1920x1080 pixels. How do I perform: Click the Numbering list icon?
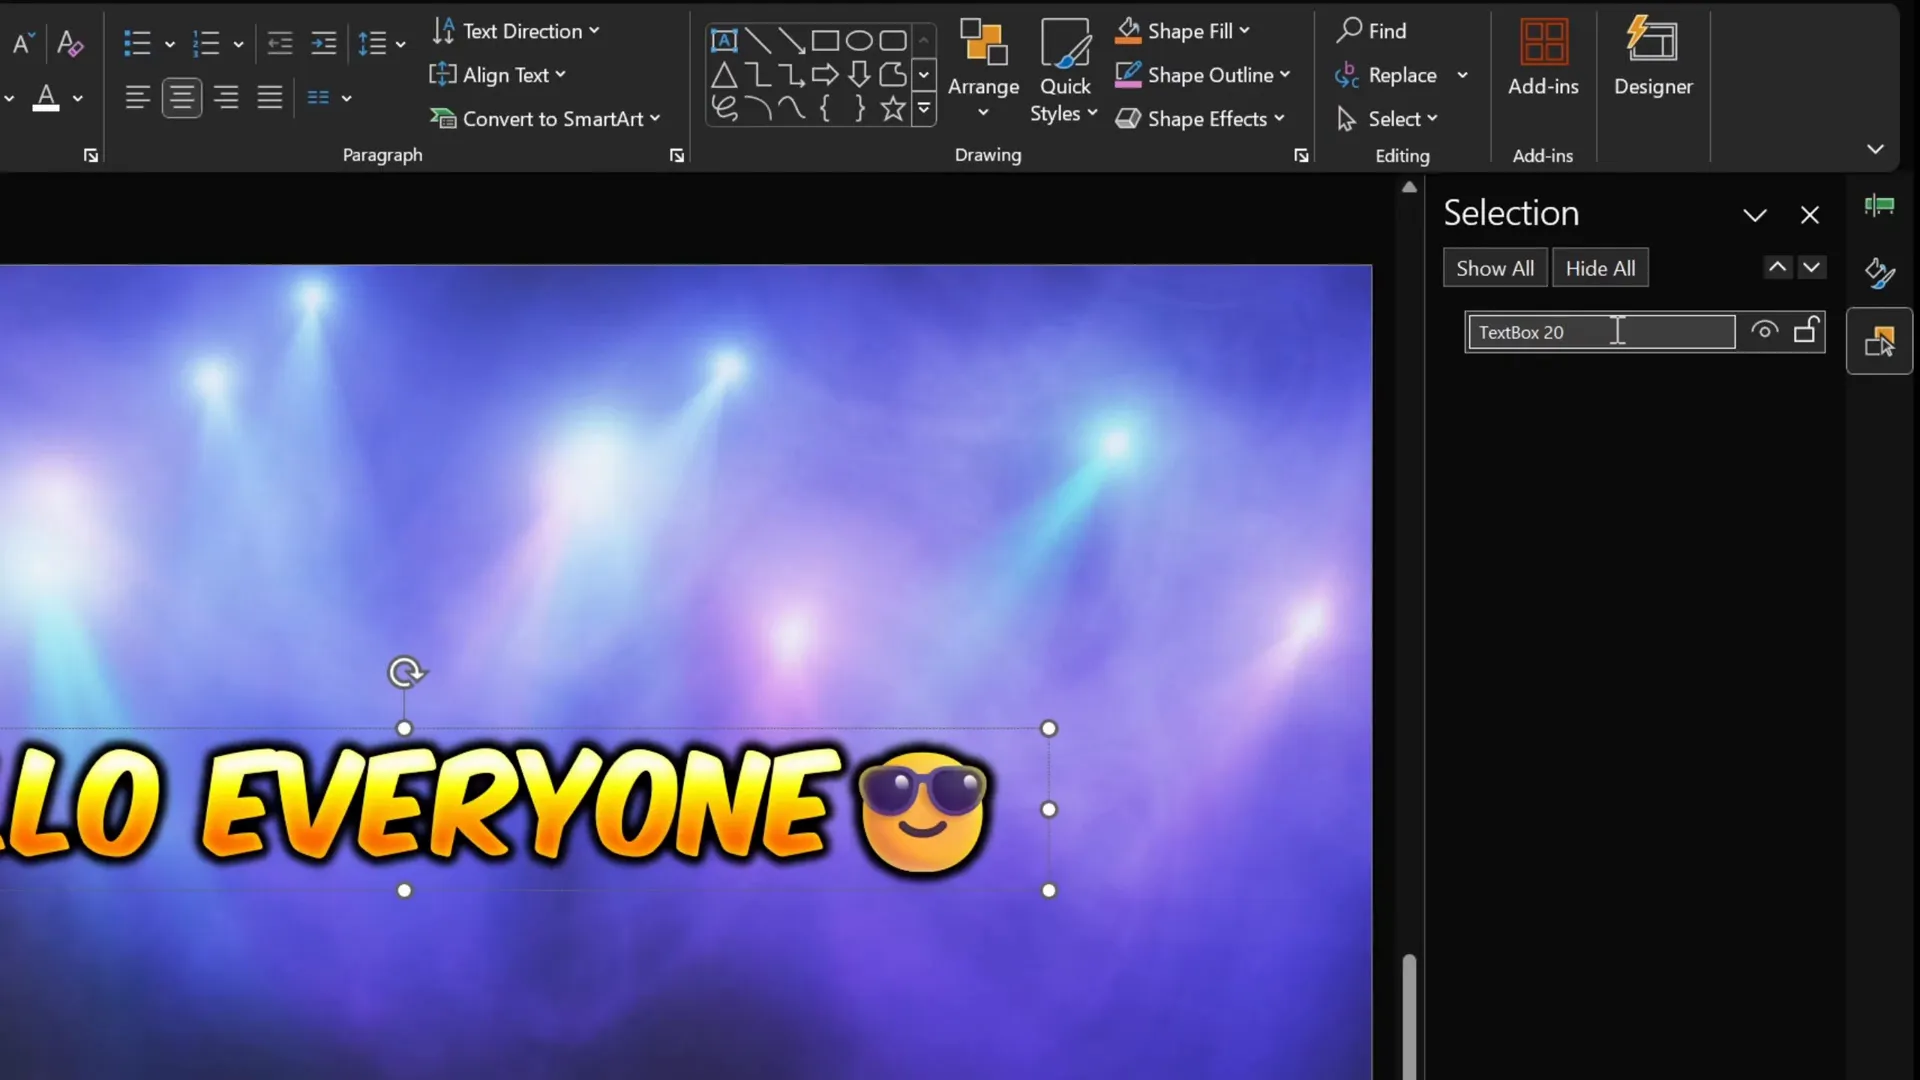pos(206,43)
